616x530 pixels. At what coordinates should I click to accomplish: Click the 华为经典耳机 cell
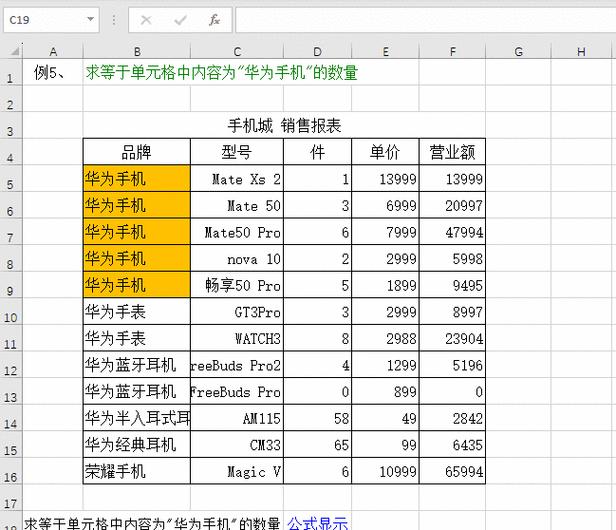click(137, 444)
